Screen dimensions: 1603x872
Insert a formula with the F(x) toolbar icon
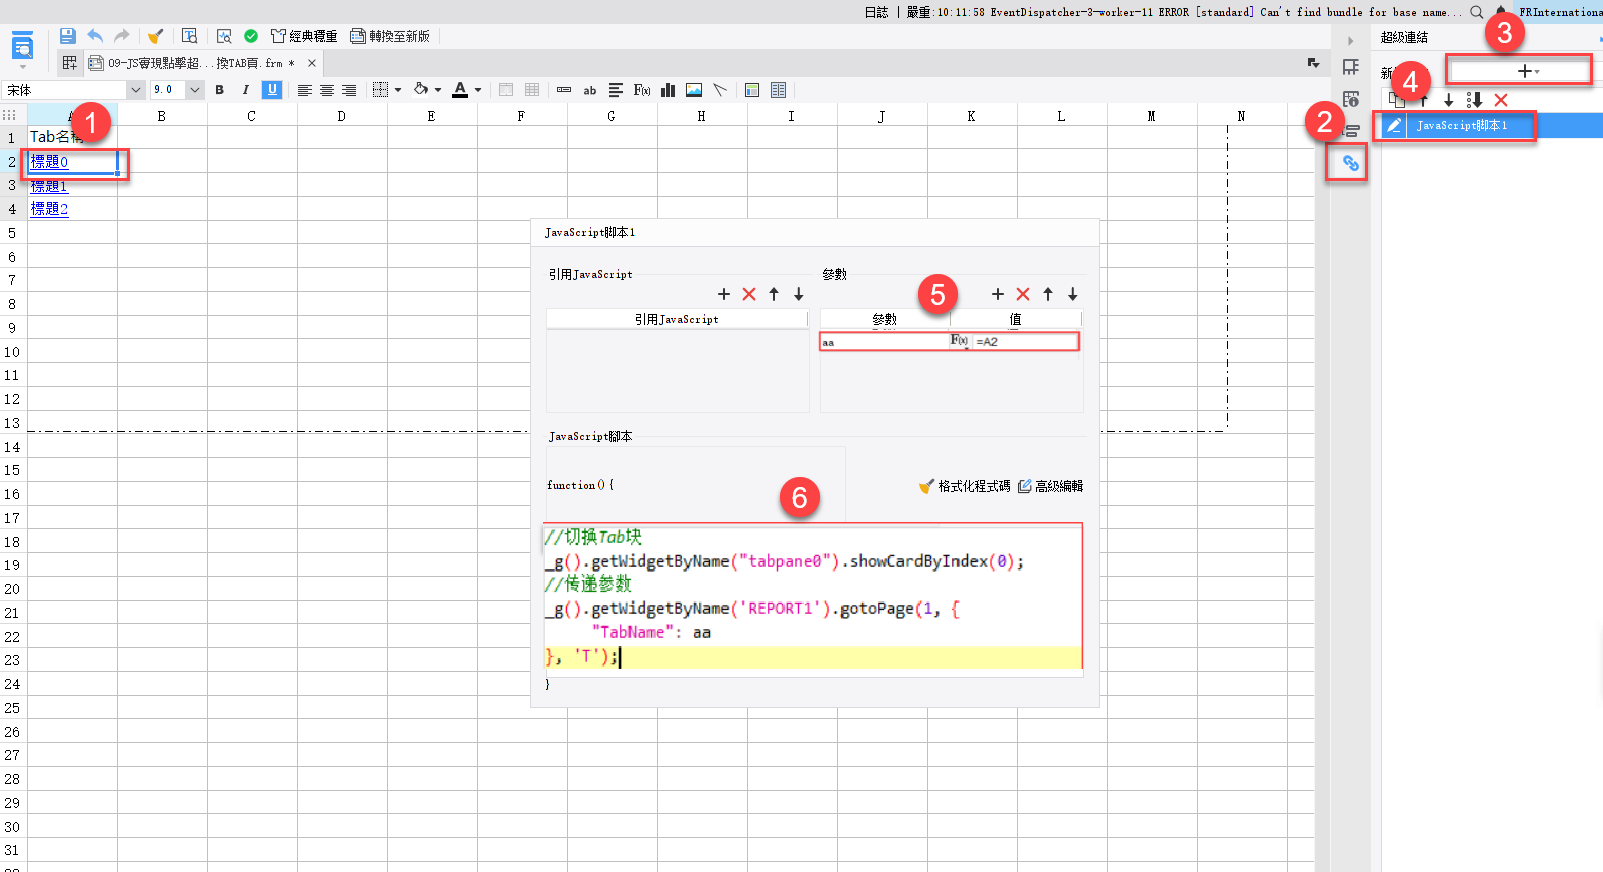point(642,90)
